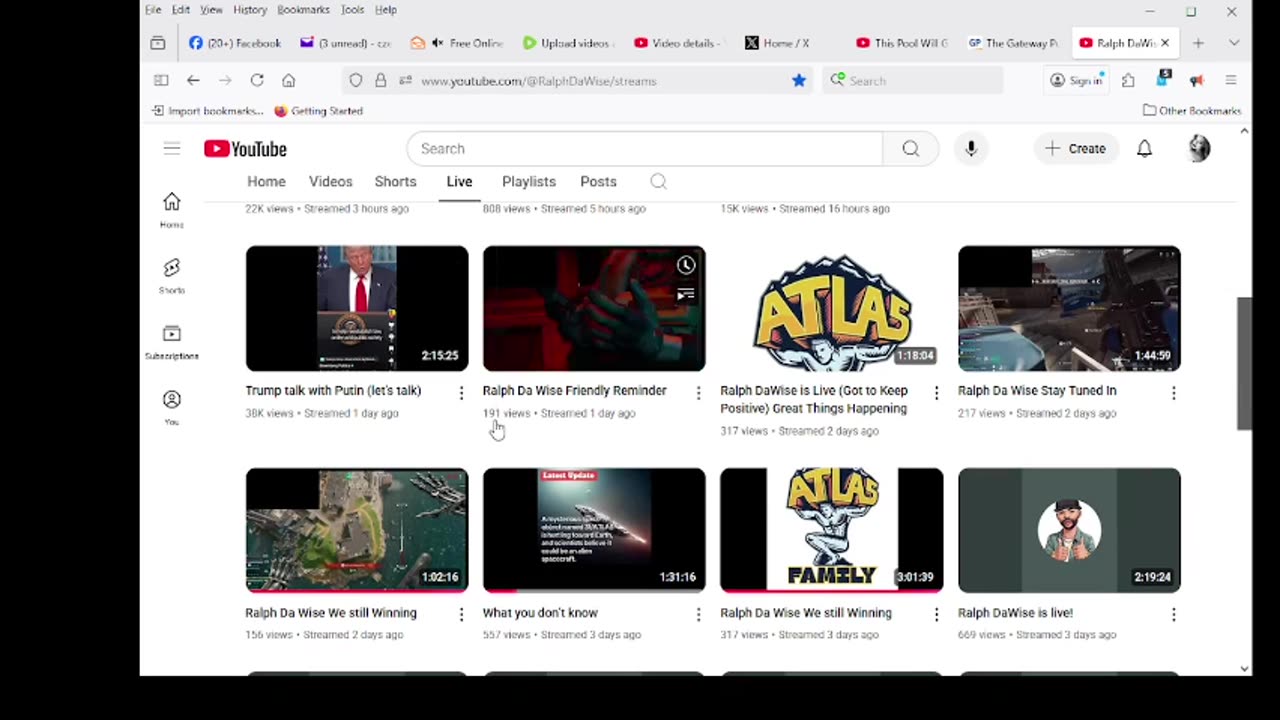
Task: Add Friendly Reminder video to queue
Action: pos(686,294)
